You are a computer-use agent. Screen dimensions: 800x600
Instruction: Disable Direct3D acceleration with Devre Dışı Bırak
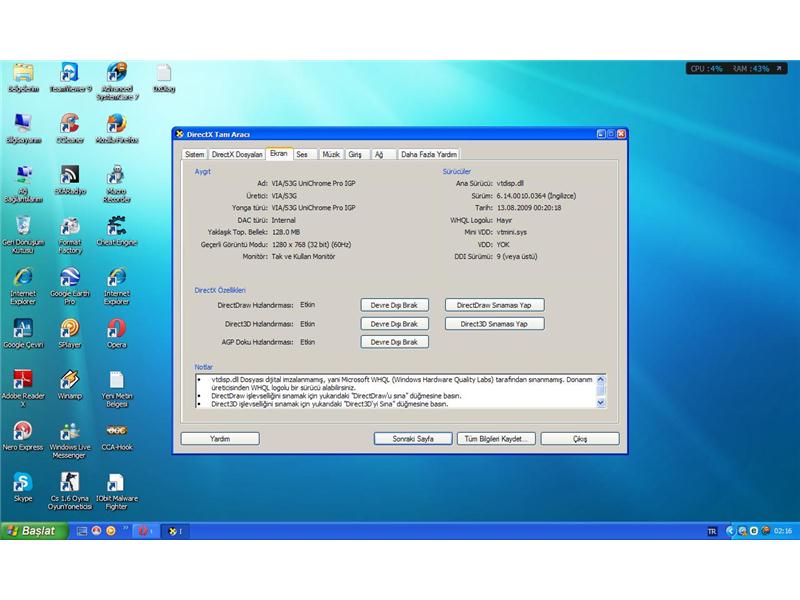click(x=394, y=324)
